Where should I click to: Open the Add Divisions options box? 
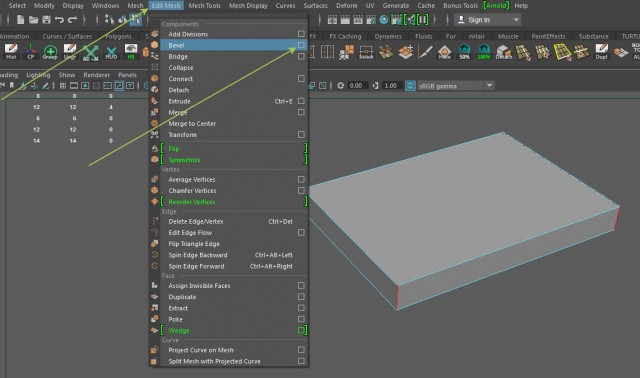301,34
